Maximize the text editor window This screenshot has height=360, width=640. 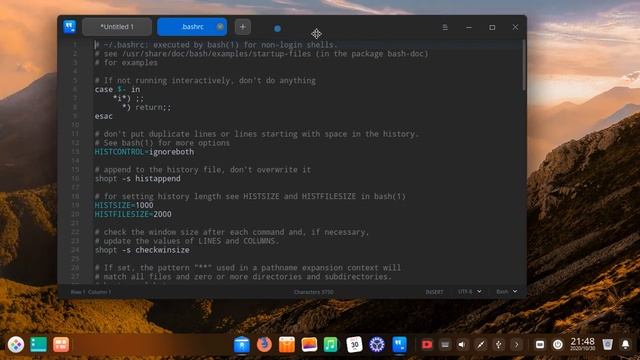coord(492,27)
